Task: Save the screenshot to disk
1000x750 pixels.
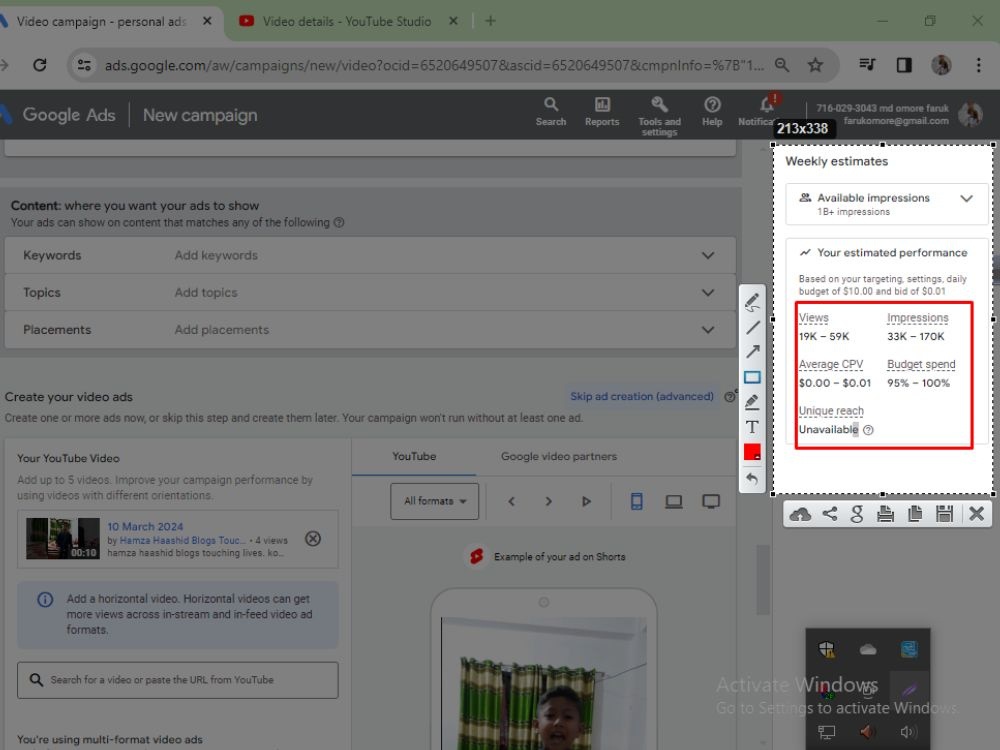Action: 944,514
